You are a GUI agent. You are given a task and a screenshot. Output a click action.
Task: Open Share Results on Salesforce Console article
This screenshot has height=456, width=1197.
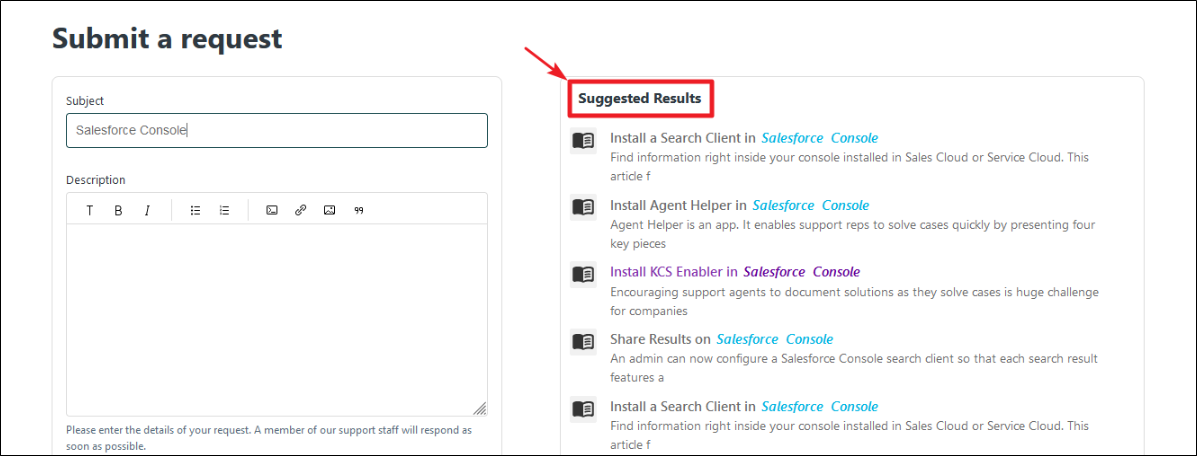point(721,339)
